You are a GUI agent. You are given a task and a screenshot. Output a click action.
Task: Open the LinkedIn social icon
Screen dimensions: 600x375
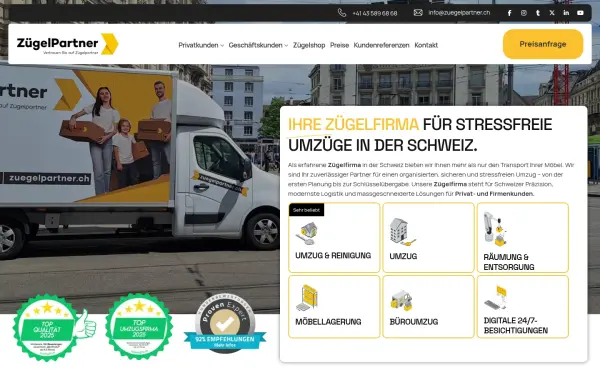(x=566, y=13)
